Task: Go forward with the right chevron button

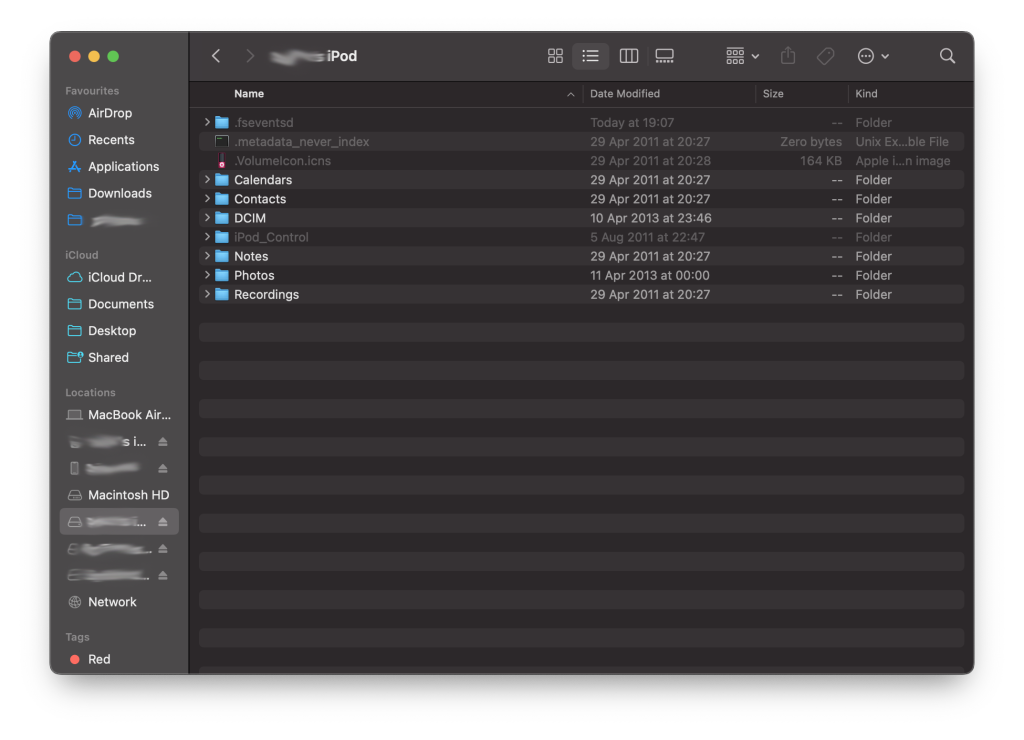Action: 249,56
